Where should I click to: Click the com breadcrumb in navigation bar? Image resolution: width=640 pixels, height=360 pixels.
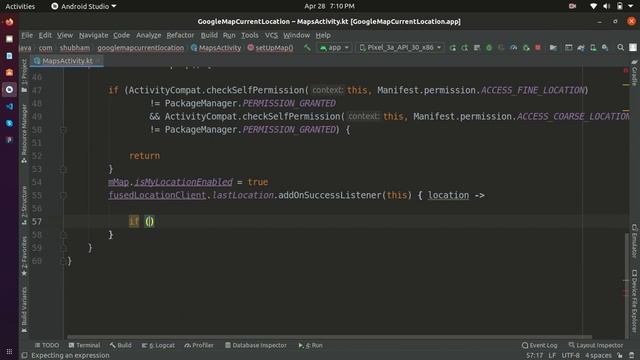[45, 48]
